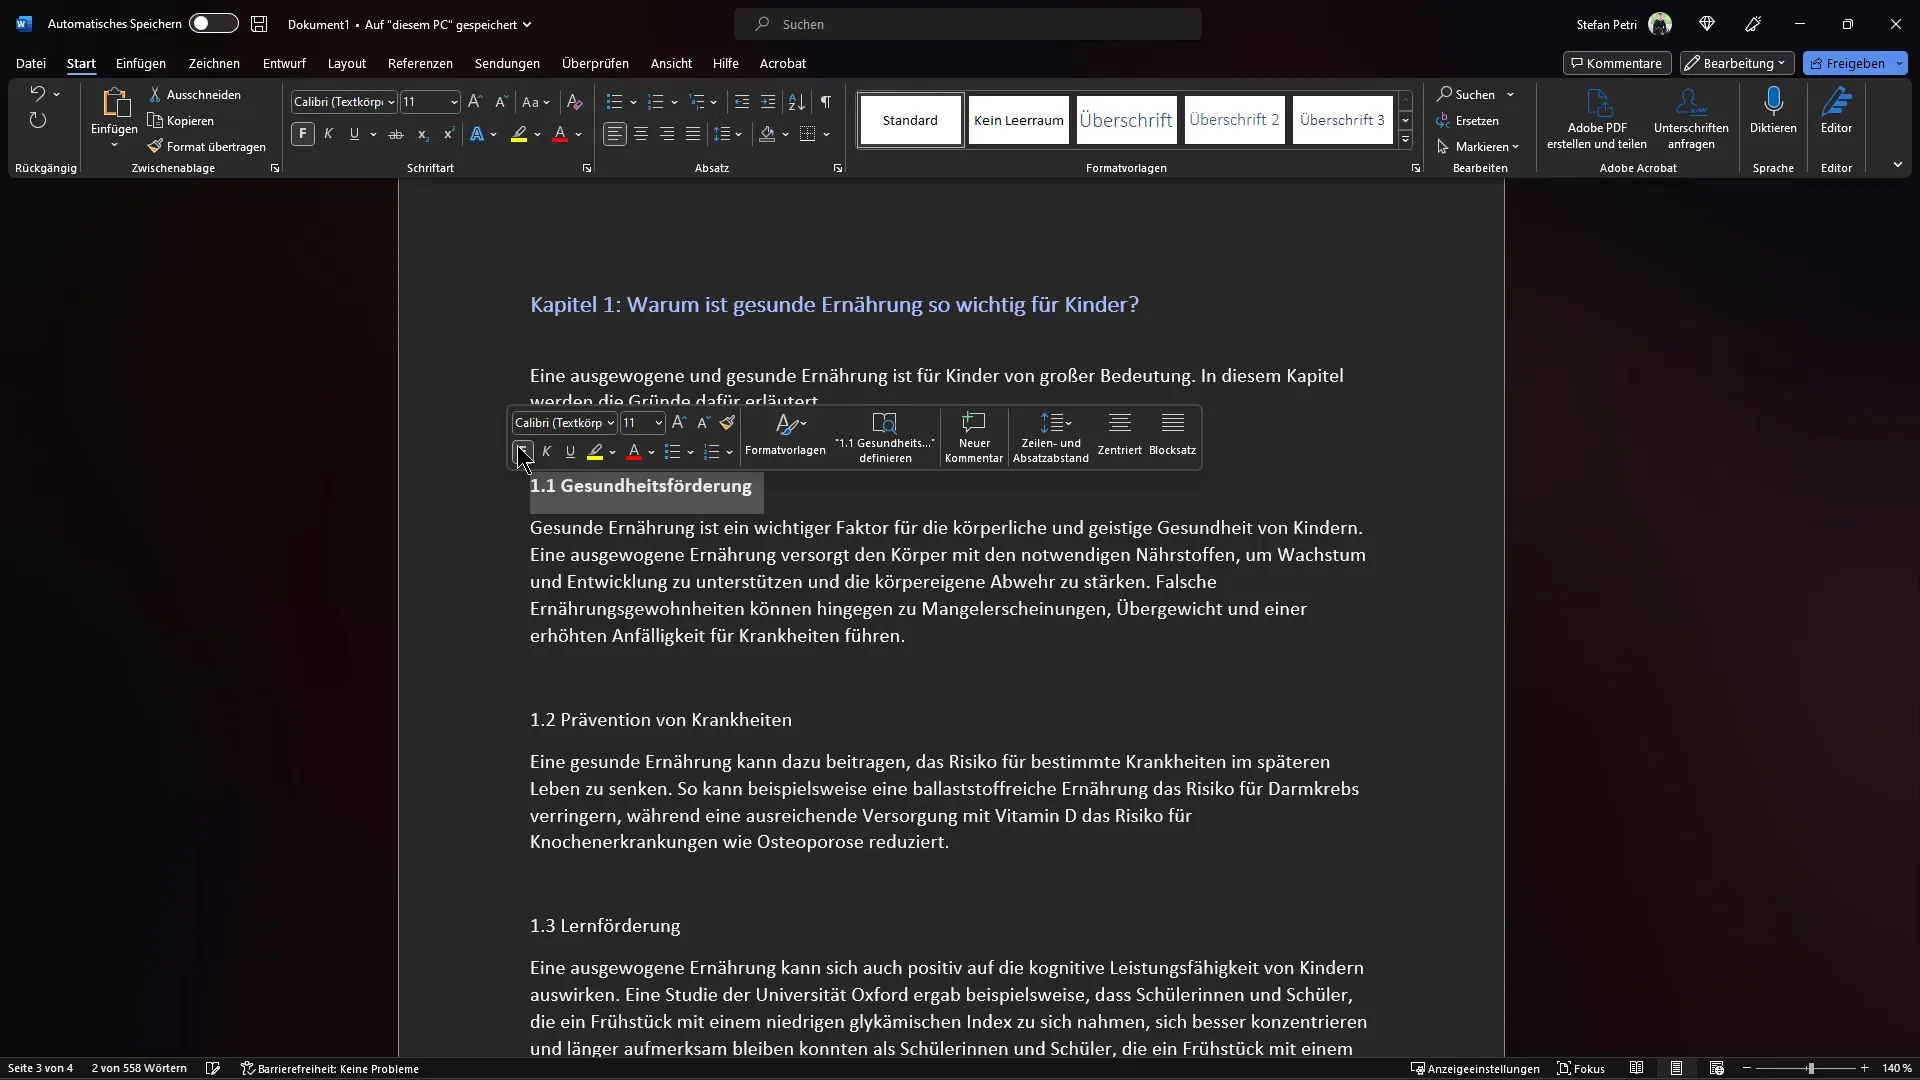The image size is (1920, 1080).
Task: Switch to the Einfügen tab
Action: point(141,63)
